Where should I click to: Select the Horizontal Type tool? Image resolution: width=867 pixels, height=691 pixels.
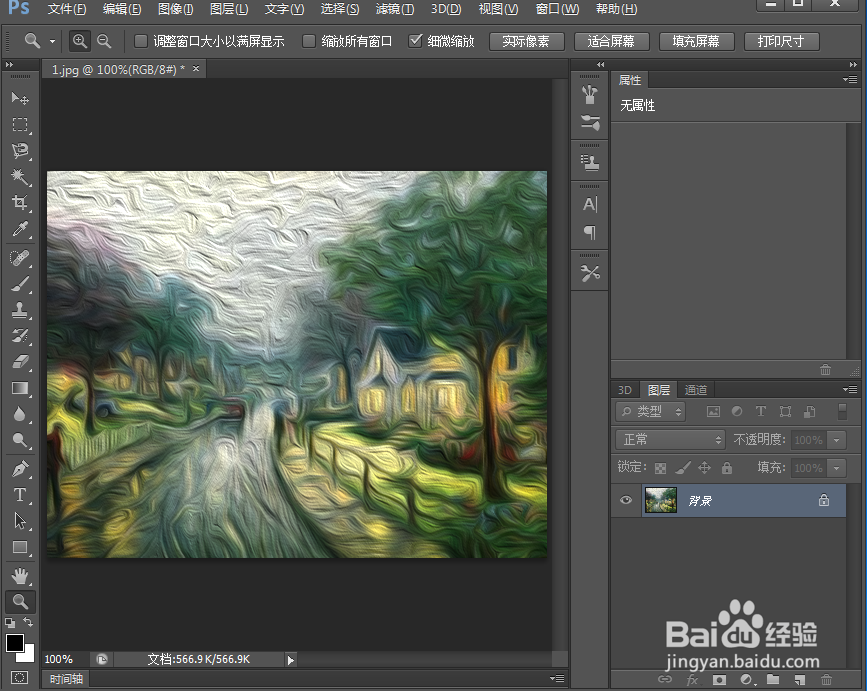pyautogui.click(x=20, y=495)
